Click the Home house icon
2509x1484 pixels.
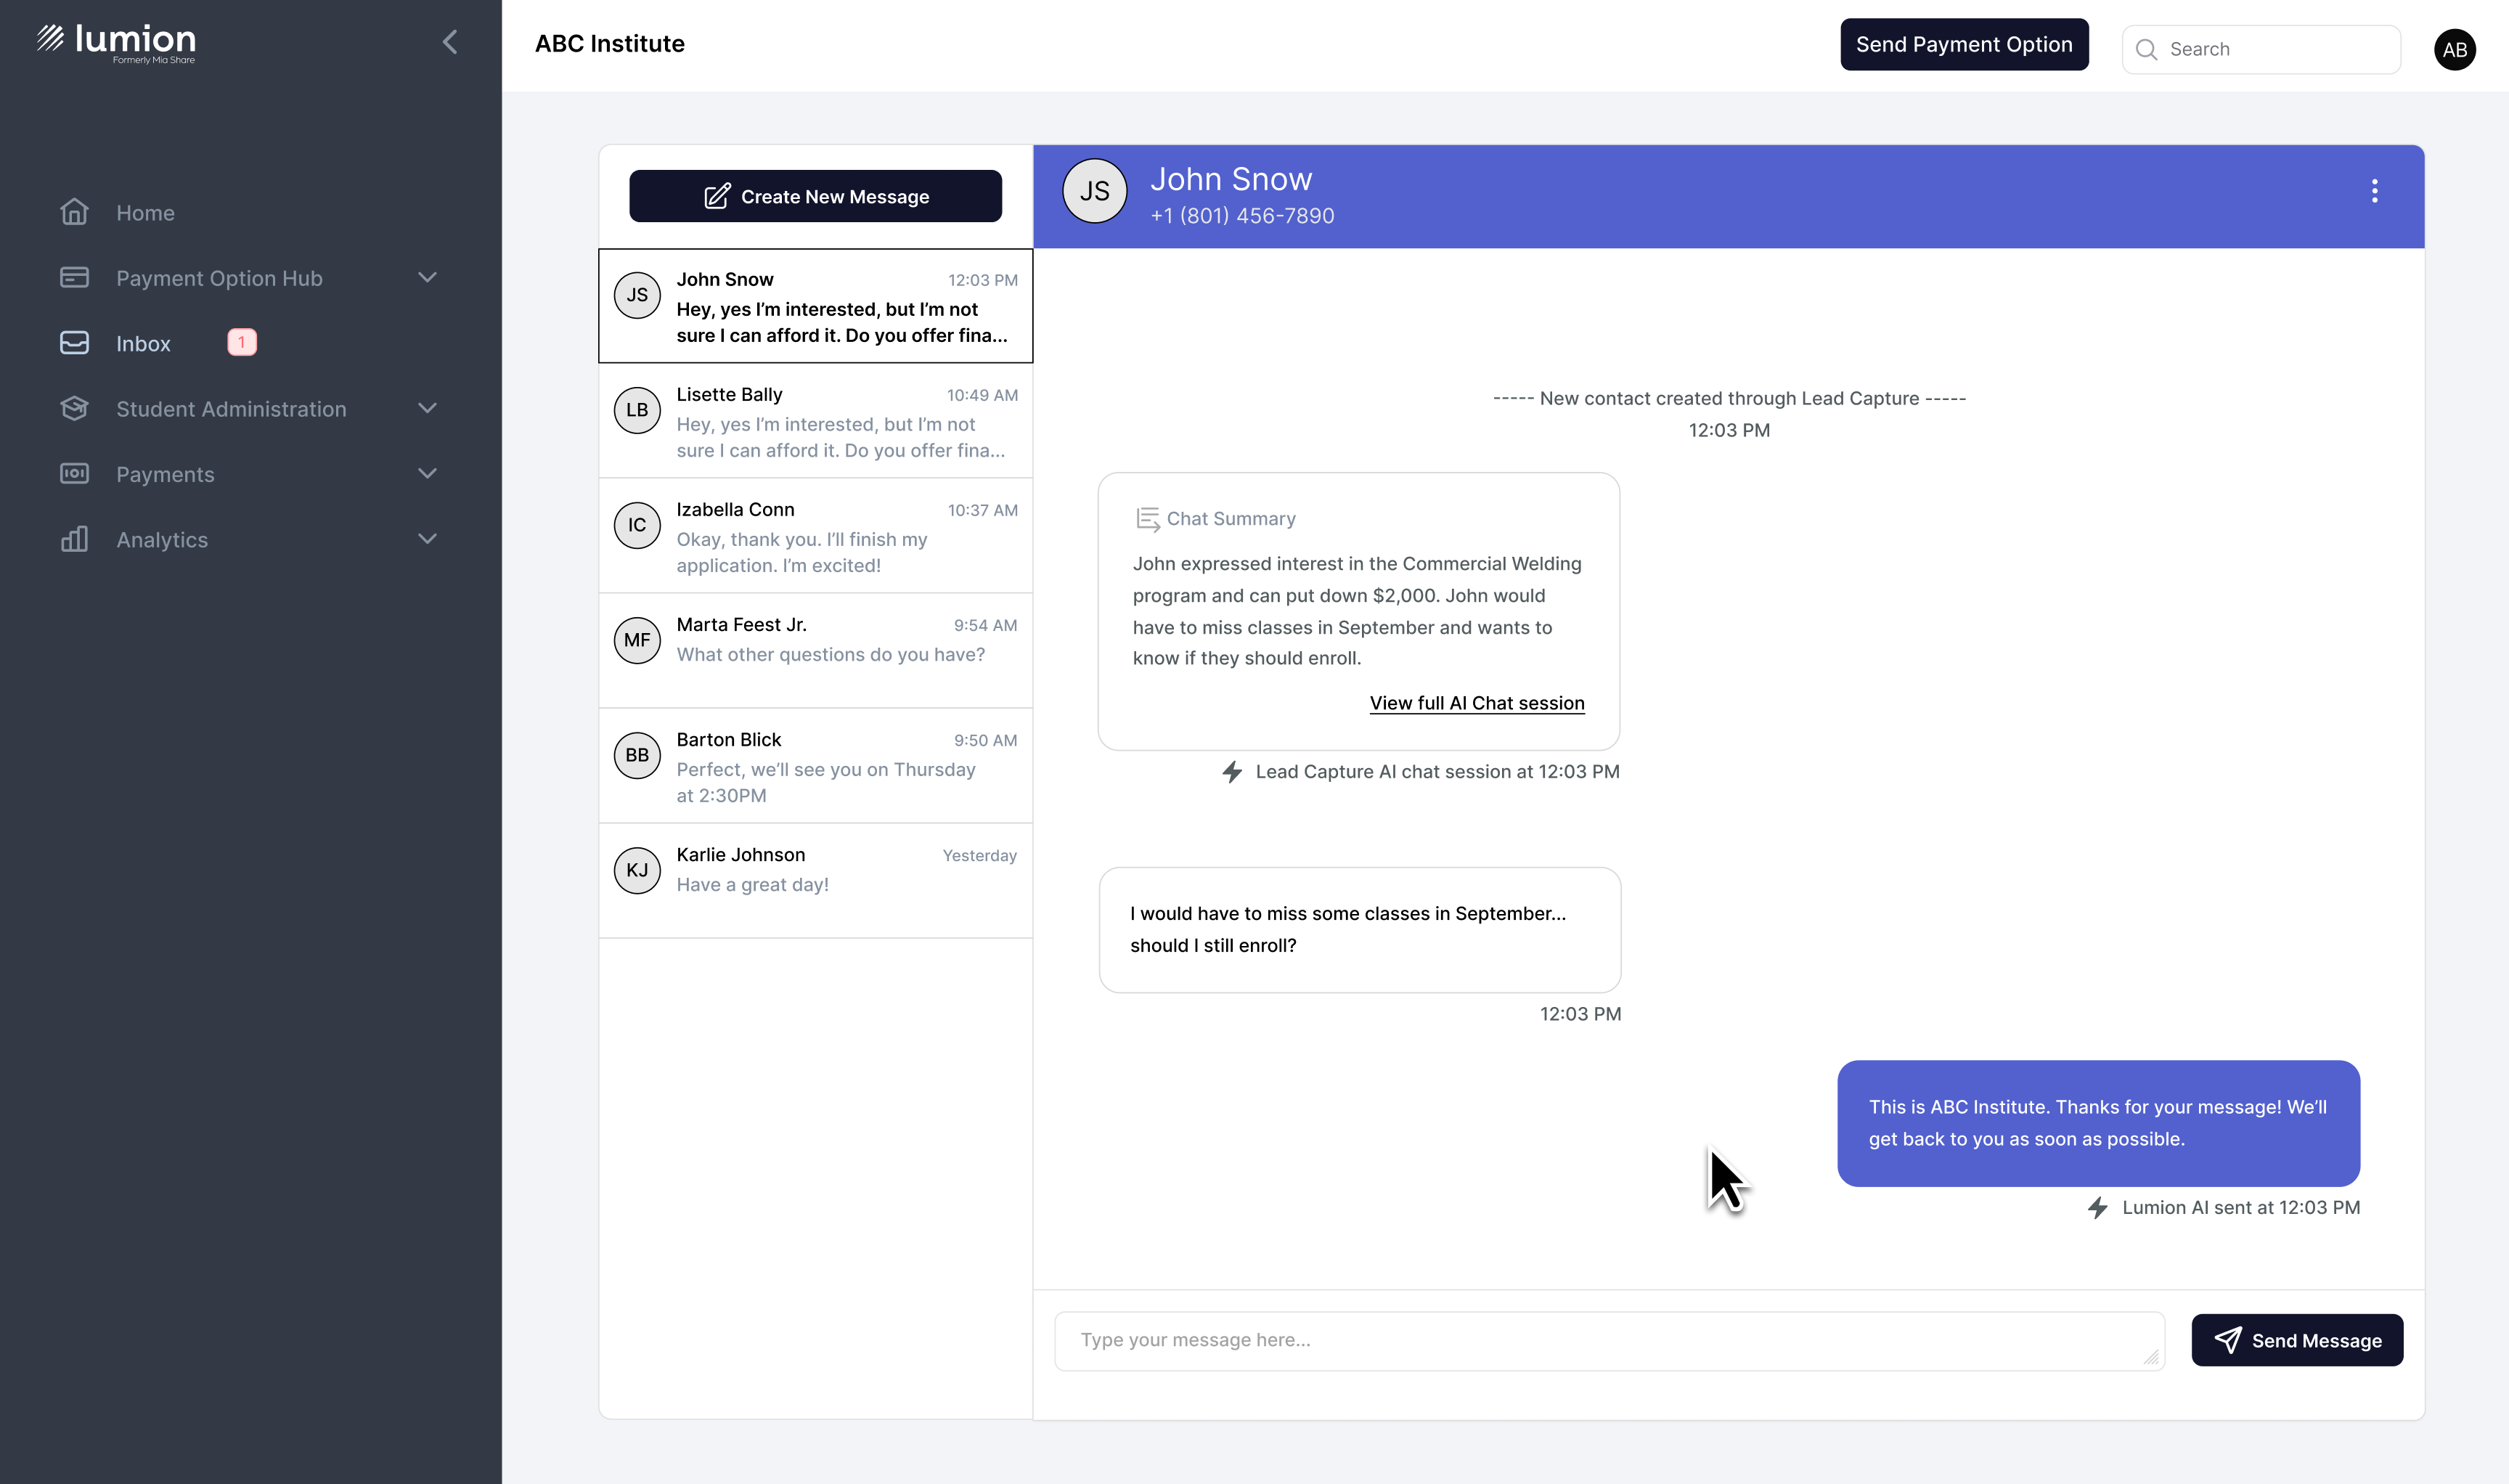74,212
